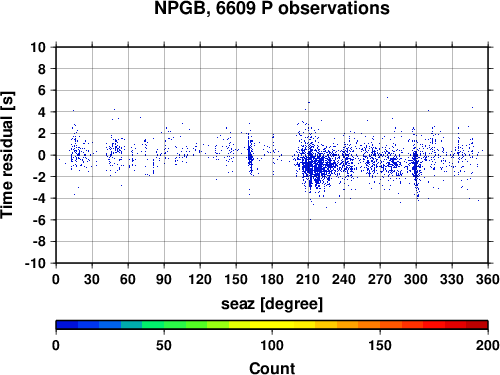Select the dark red colorbar segment at 200
Viewport: 500px width, 375px height.
click(x=477, y=325)
